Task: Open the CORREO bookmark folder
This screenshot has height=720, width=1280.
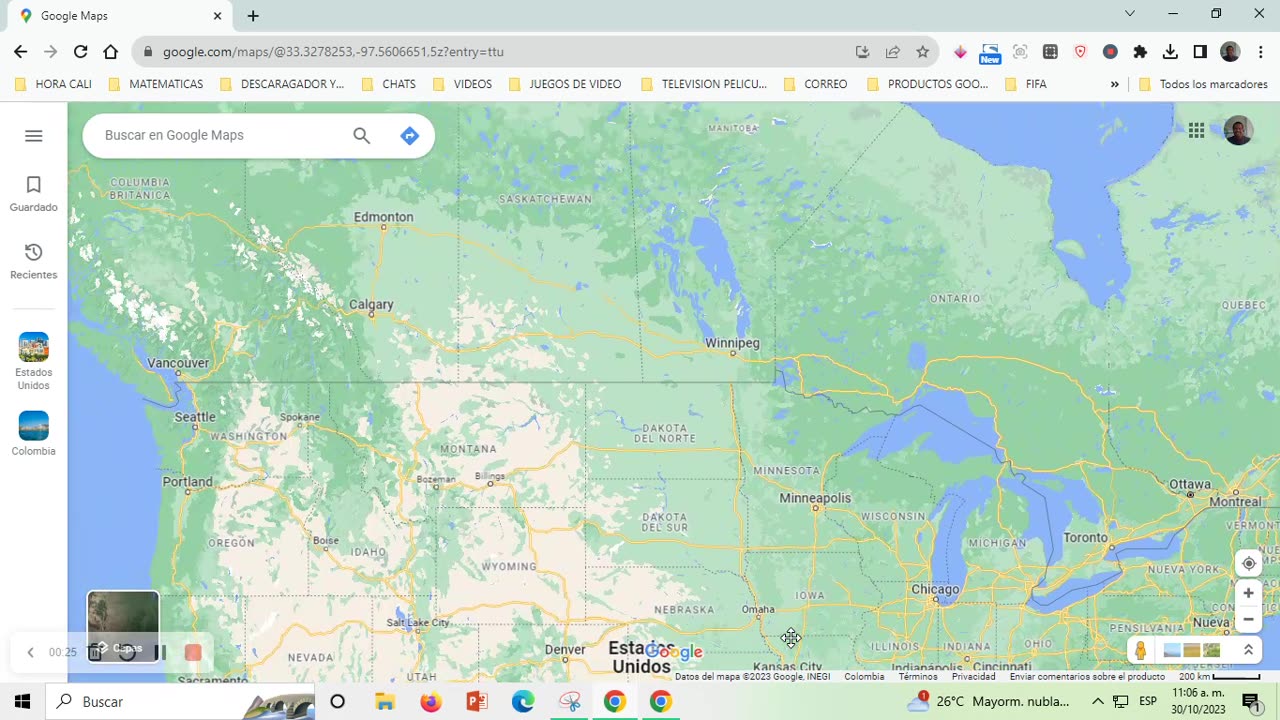Action: [x=816, y=84]
